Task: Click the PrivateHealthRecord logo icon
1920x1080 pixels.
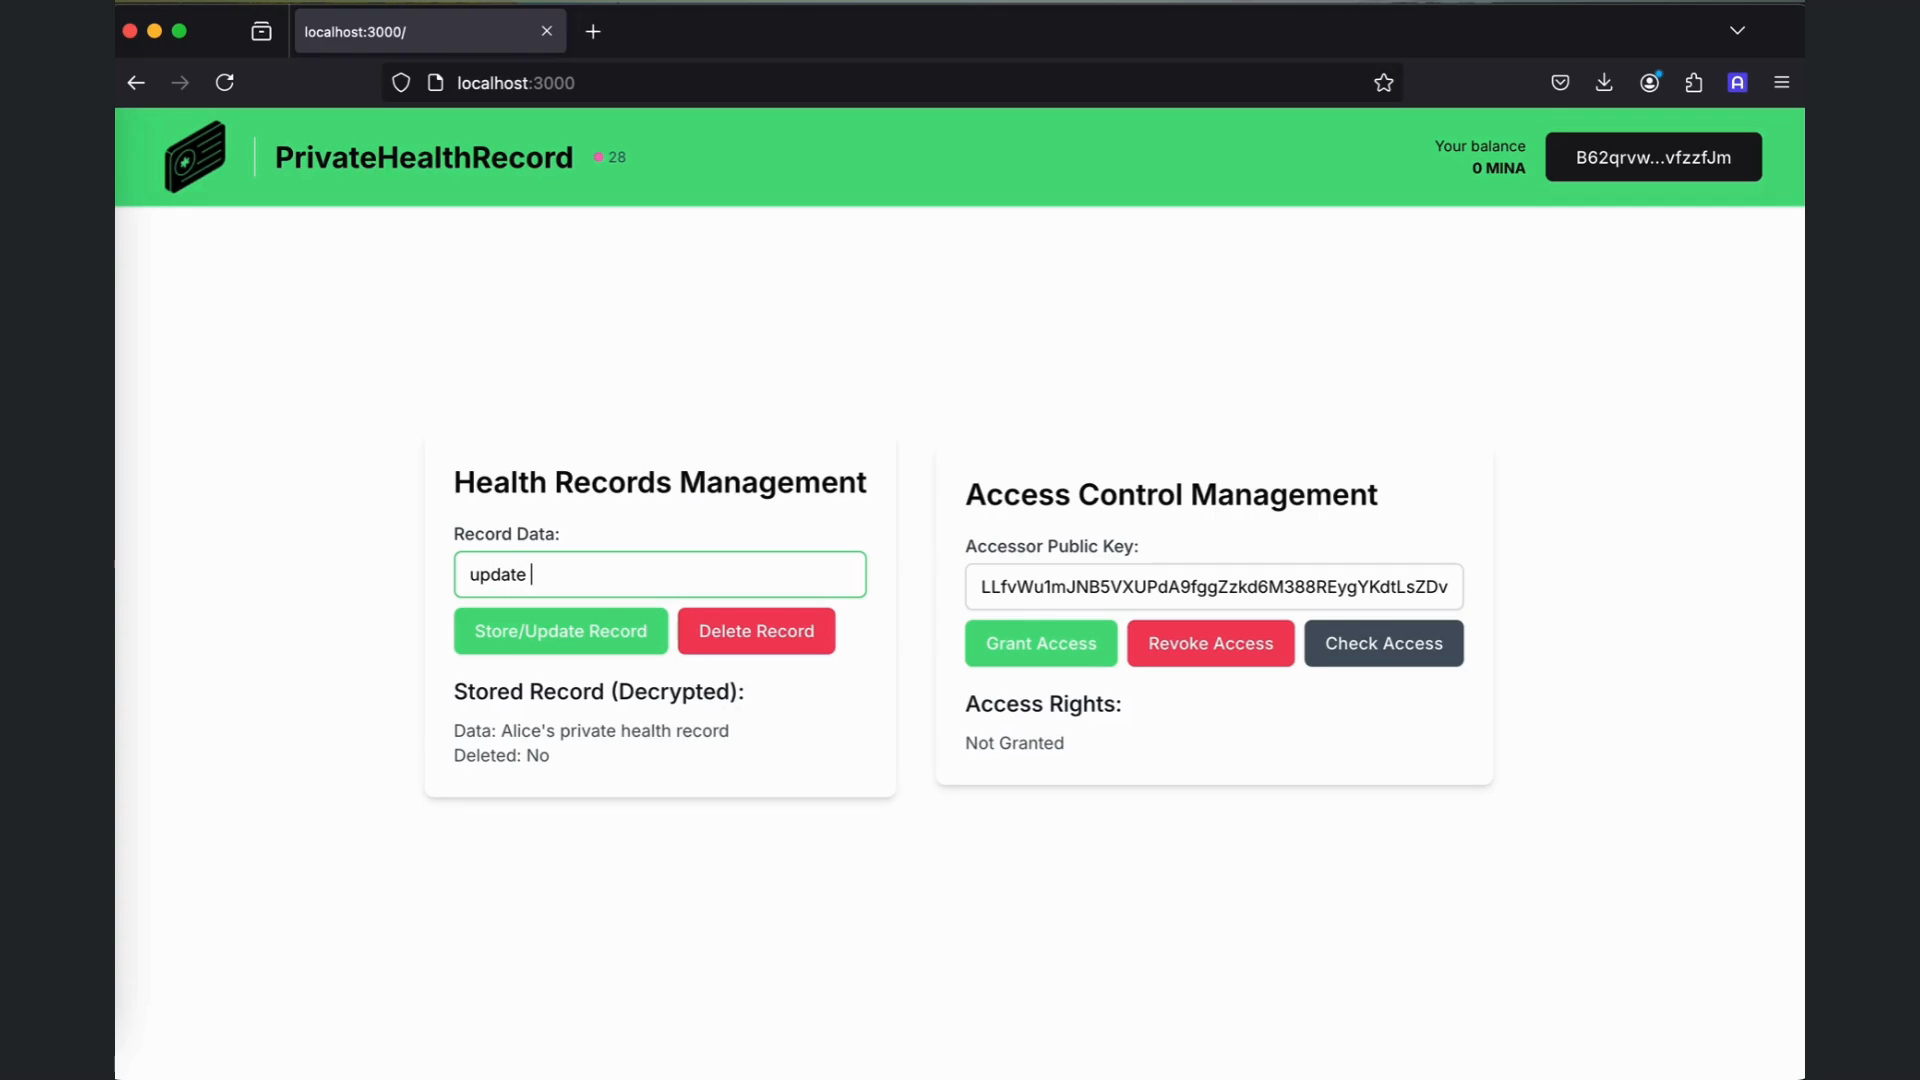Action: (x=195, y=157)
